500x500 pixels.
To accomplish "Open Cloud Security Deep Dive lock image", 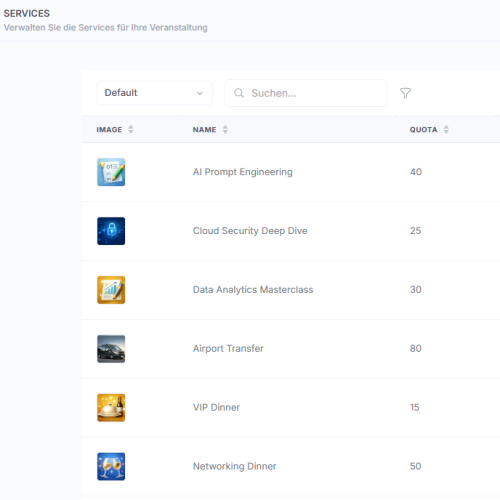I will 111,231.
